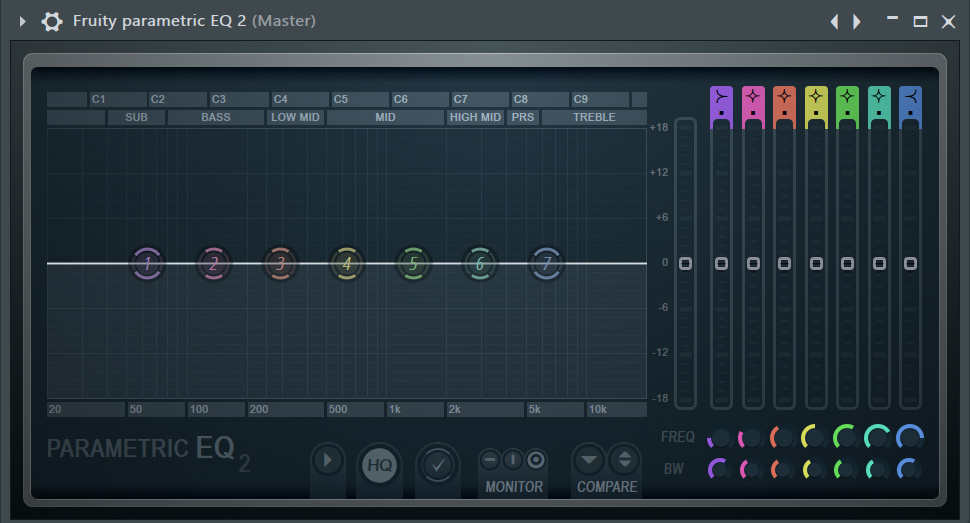The height and width of the screenshot is (523, 970).
Task: Click teal band 6 FREQ knob
Action: coord(878,438)
